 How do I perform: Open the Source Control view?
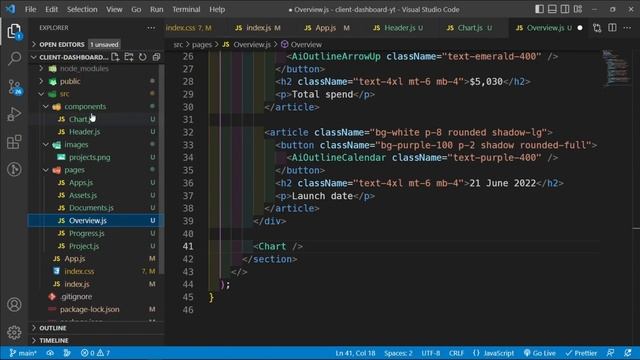[14, 87]
